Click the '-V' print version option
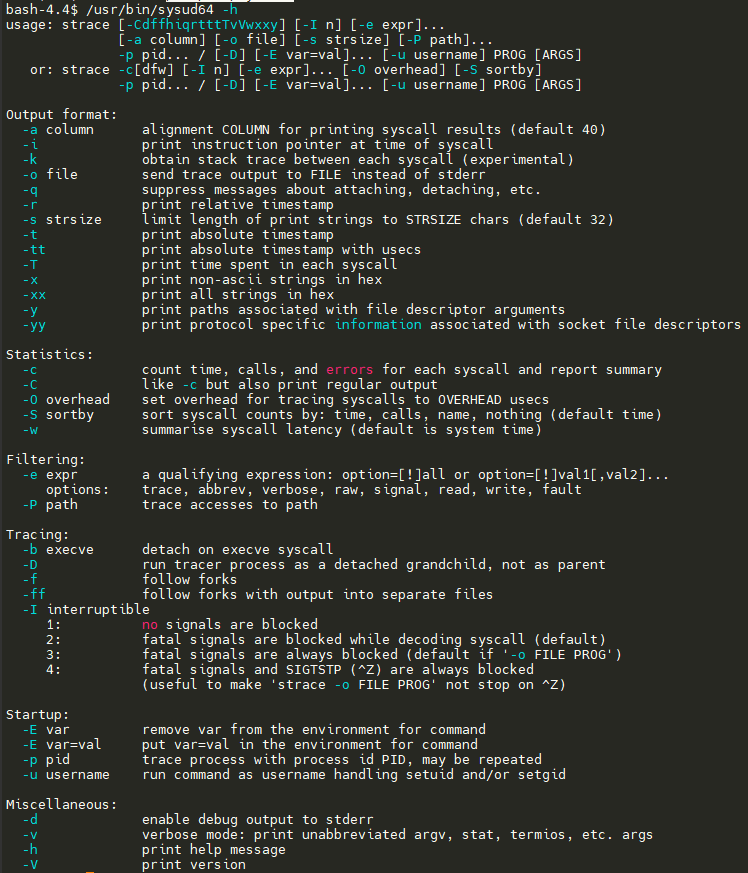 click(x=30, y=865)
